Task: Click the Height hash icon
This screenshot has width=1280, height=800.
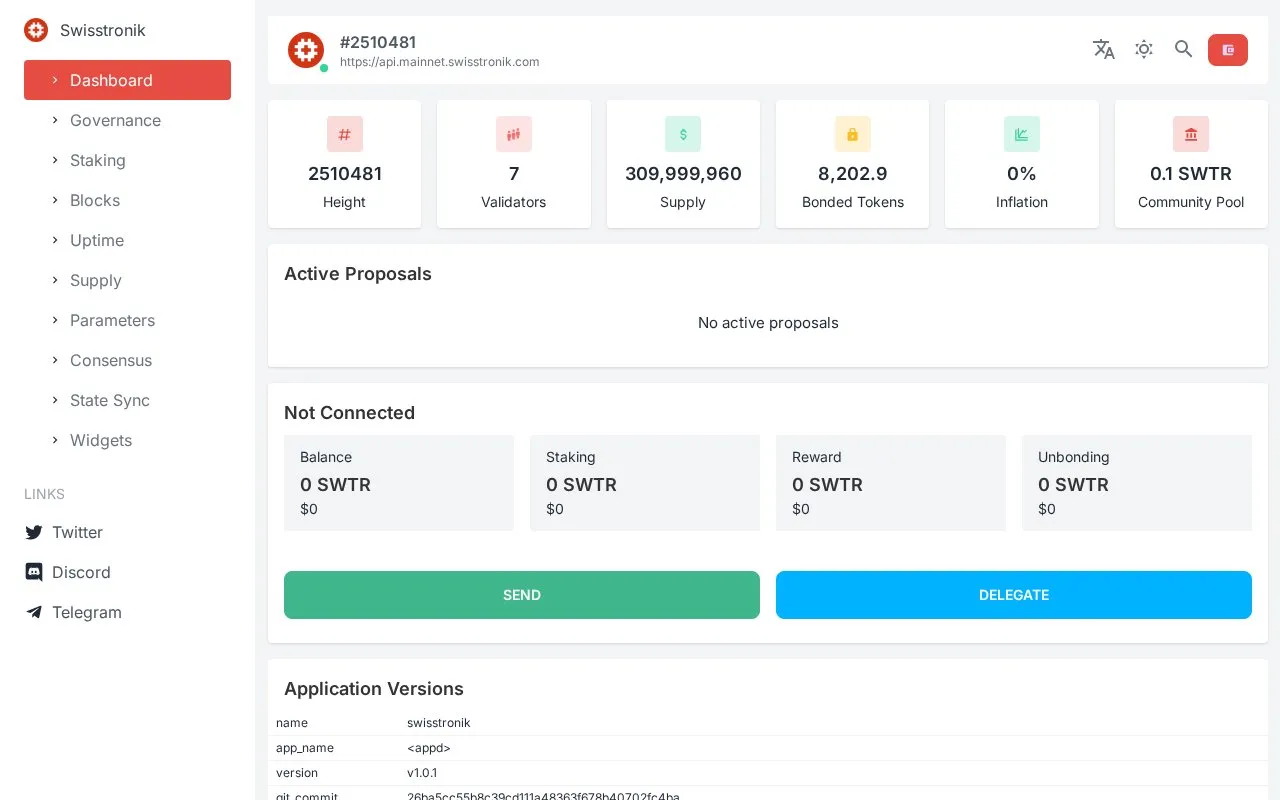Action: pos(345,134)
